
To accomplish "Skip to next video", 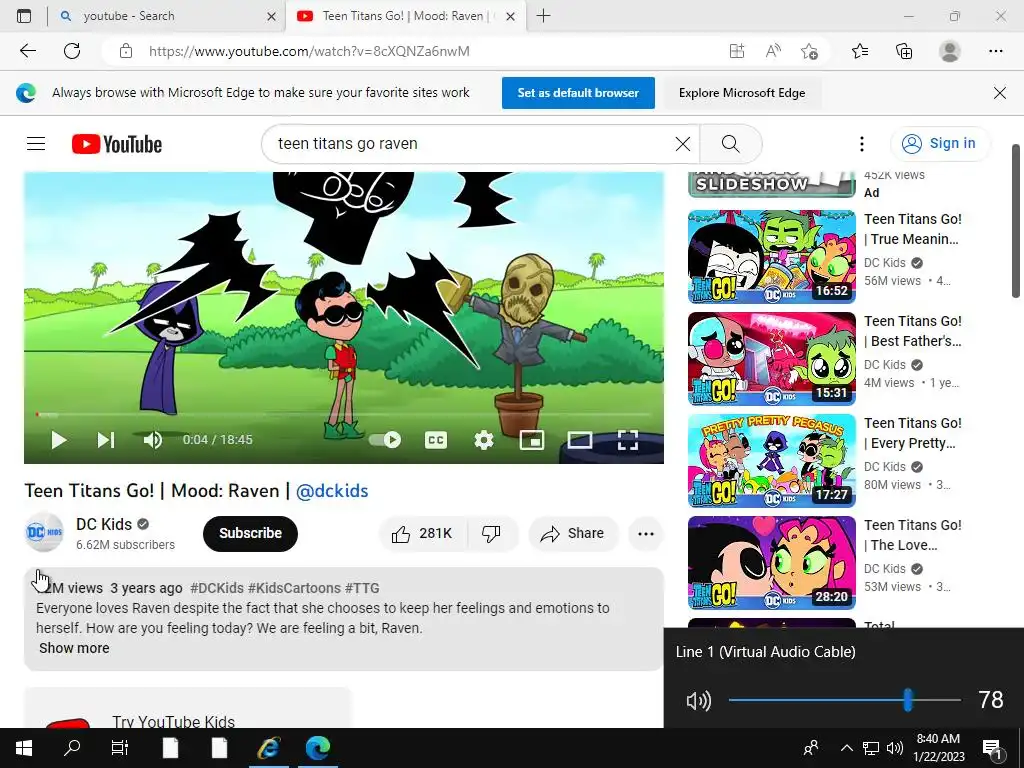I will click(106, 440).
